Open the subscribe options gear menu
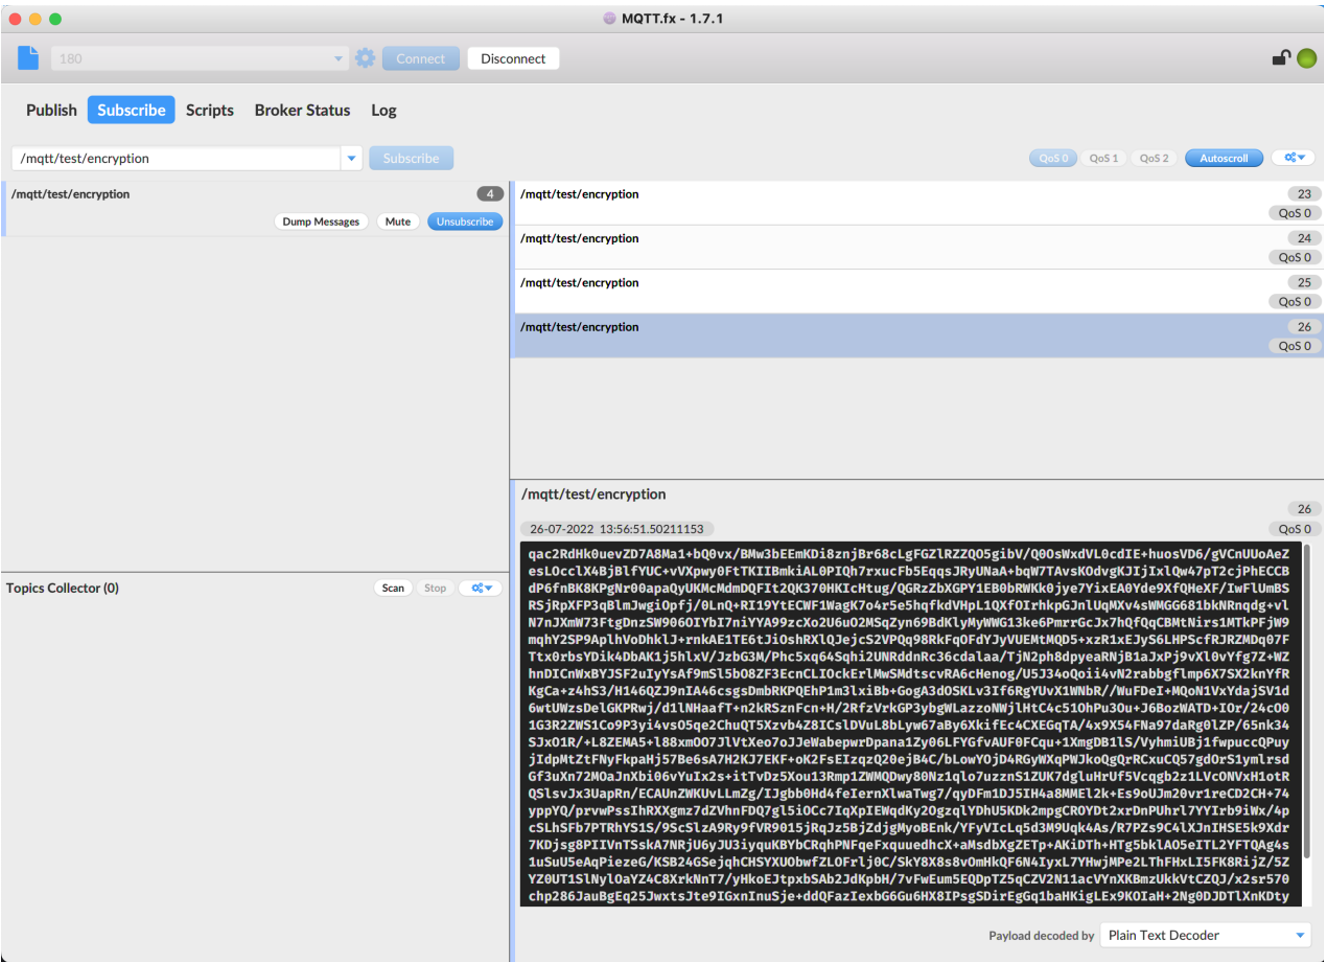The height and width of the screenshot is (962, 1324). (1295, 158)
